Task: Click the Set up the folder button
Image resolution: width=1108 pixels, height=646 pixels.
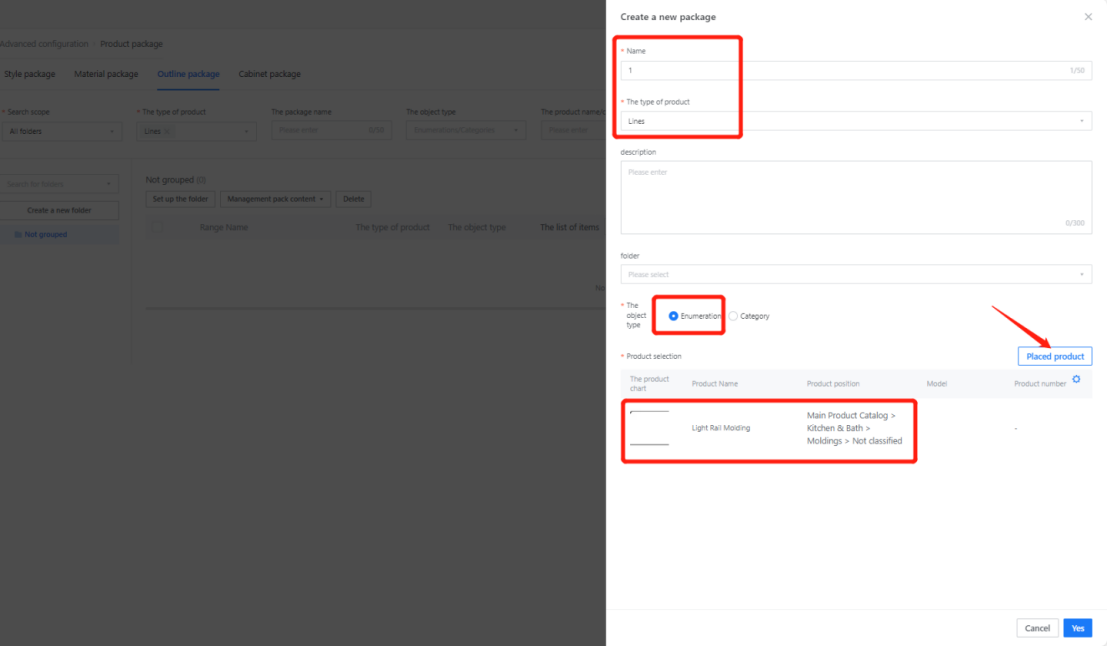Action: click(180, 199)
